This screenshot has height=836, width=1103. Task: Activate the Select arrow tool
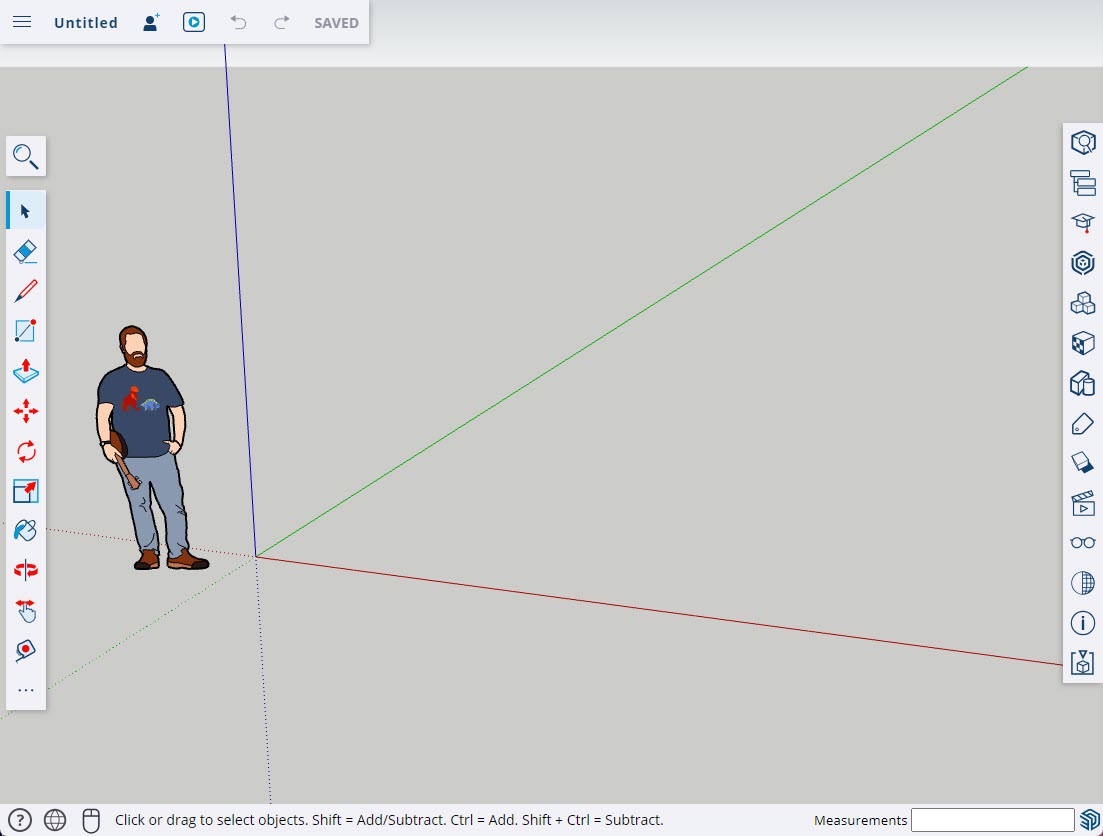pyautogui.click(x=25, y=210)
